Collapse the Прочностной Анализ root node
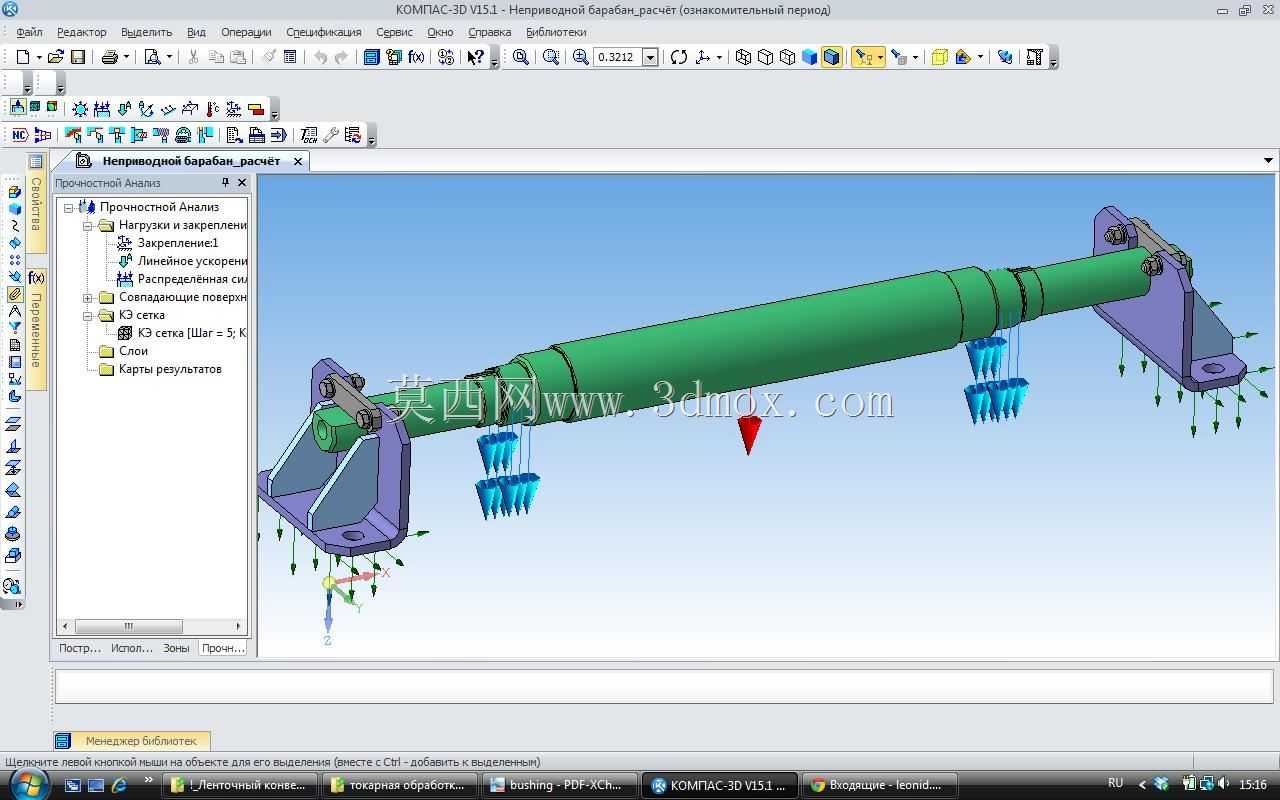Viewport: 1280px width, 800px height. (x=69, y=207)
